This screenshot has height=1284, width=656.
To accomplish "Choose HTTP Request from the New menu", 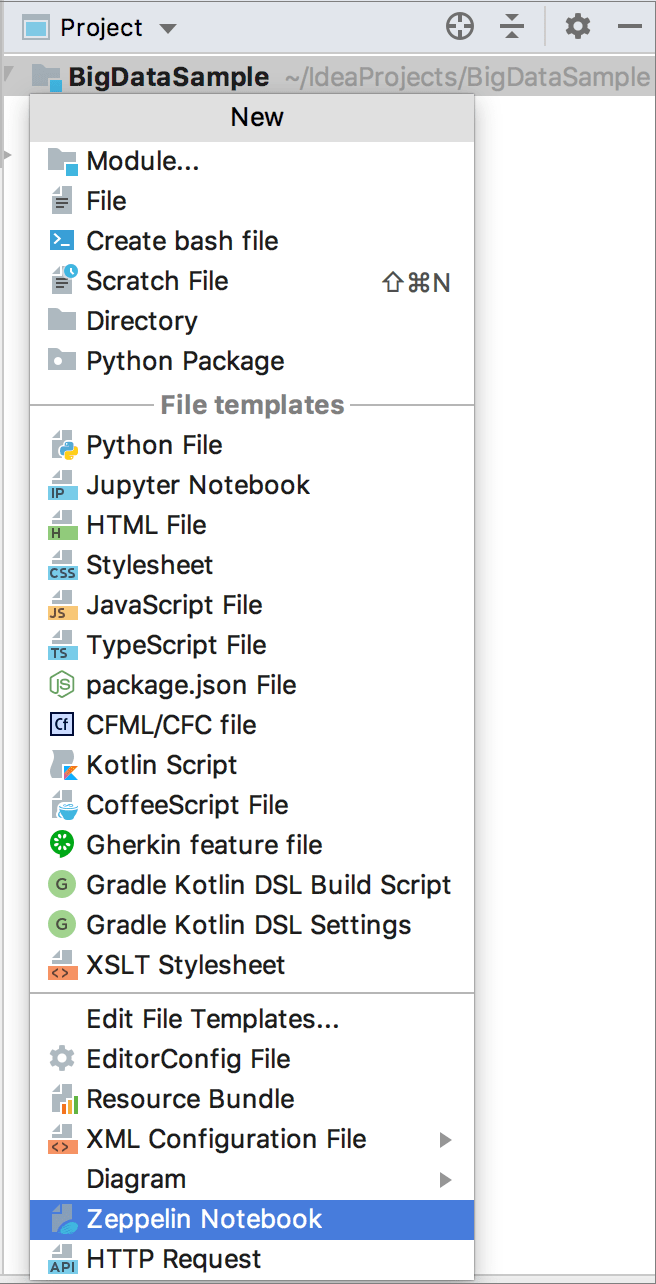I will pos(174,1260).
